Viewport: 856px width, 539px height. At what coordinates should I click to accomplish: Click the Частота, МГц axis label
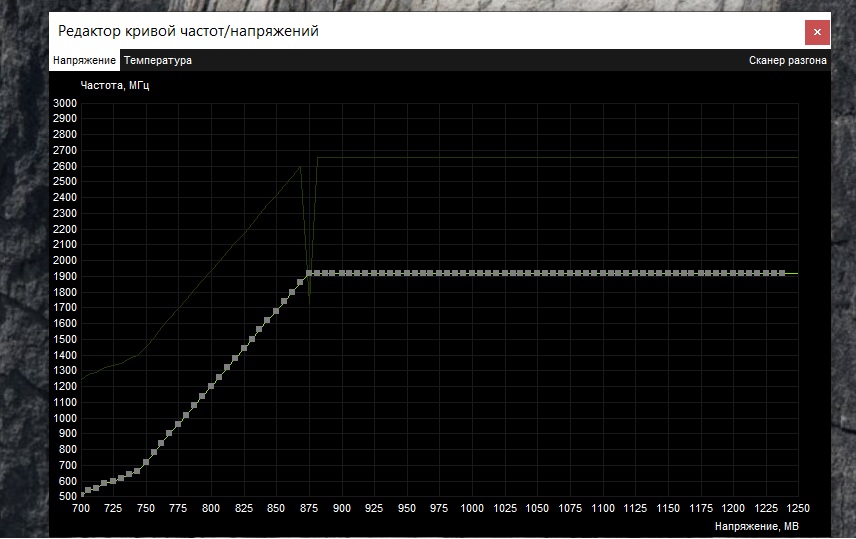pos(115,85)
